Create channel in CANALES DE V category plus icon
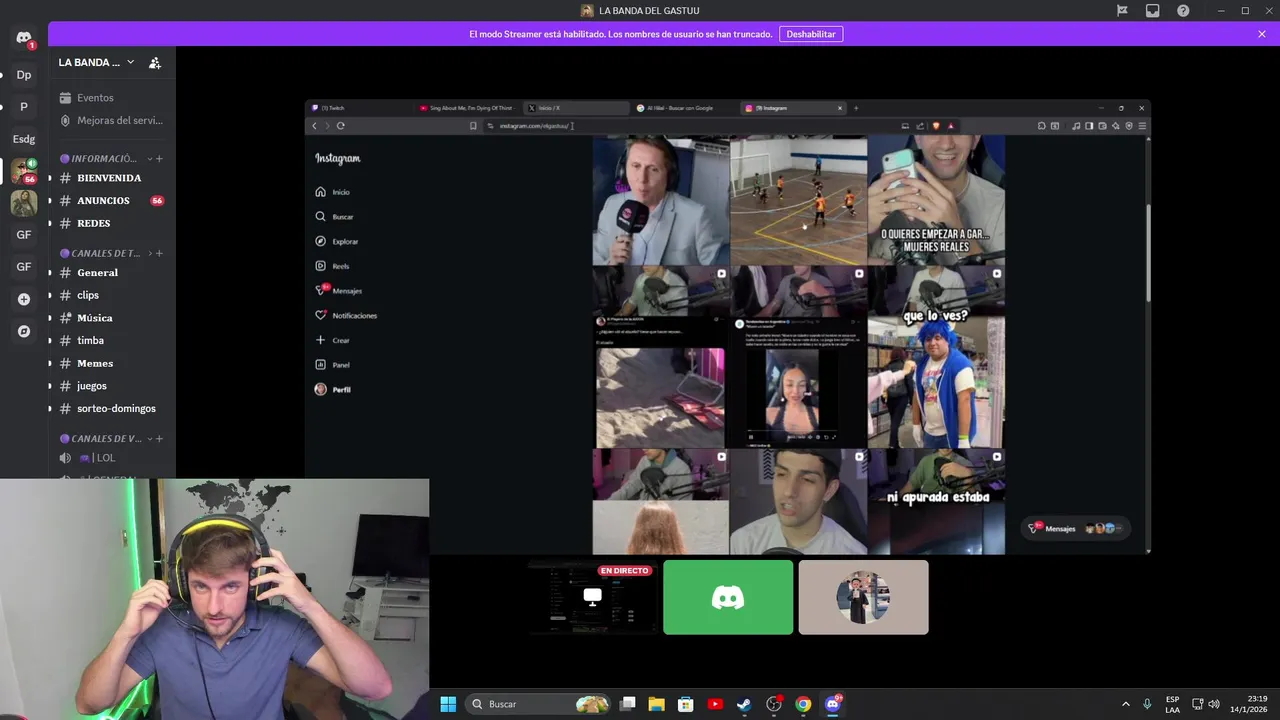Viewport: 1280px width, 720px height. point(159,438)
